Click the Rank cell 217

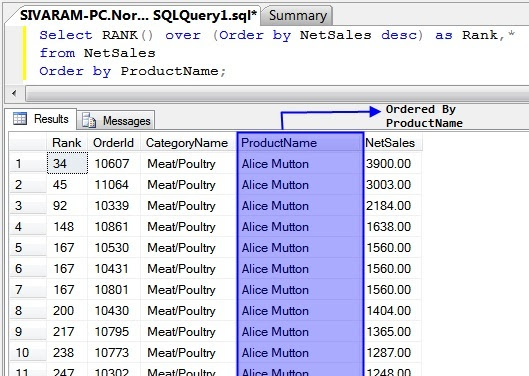pos(67,332)
